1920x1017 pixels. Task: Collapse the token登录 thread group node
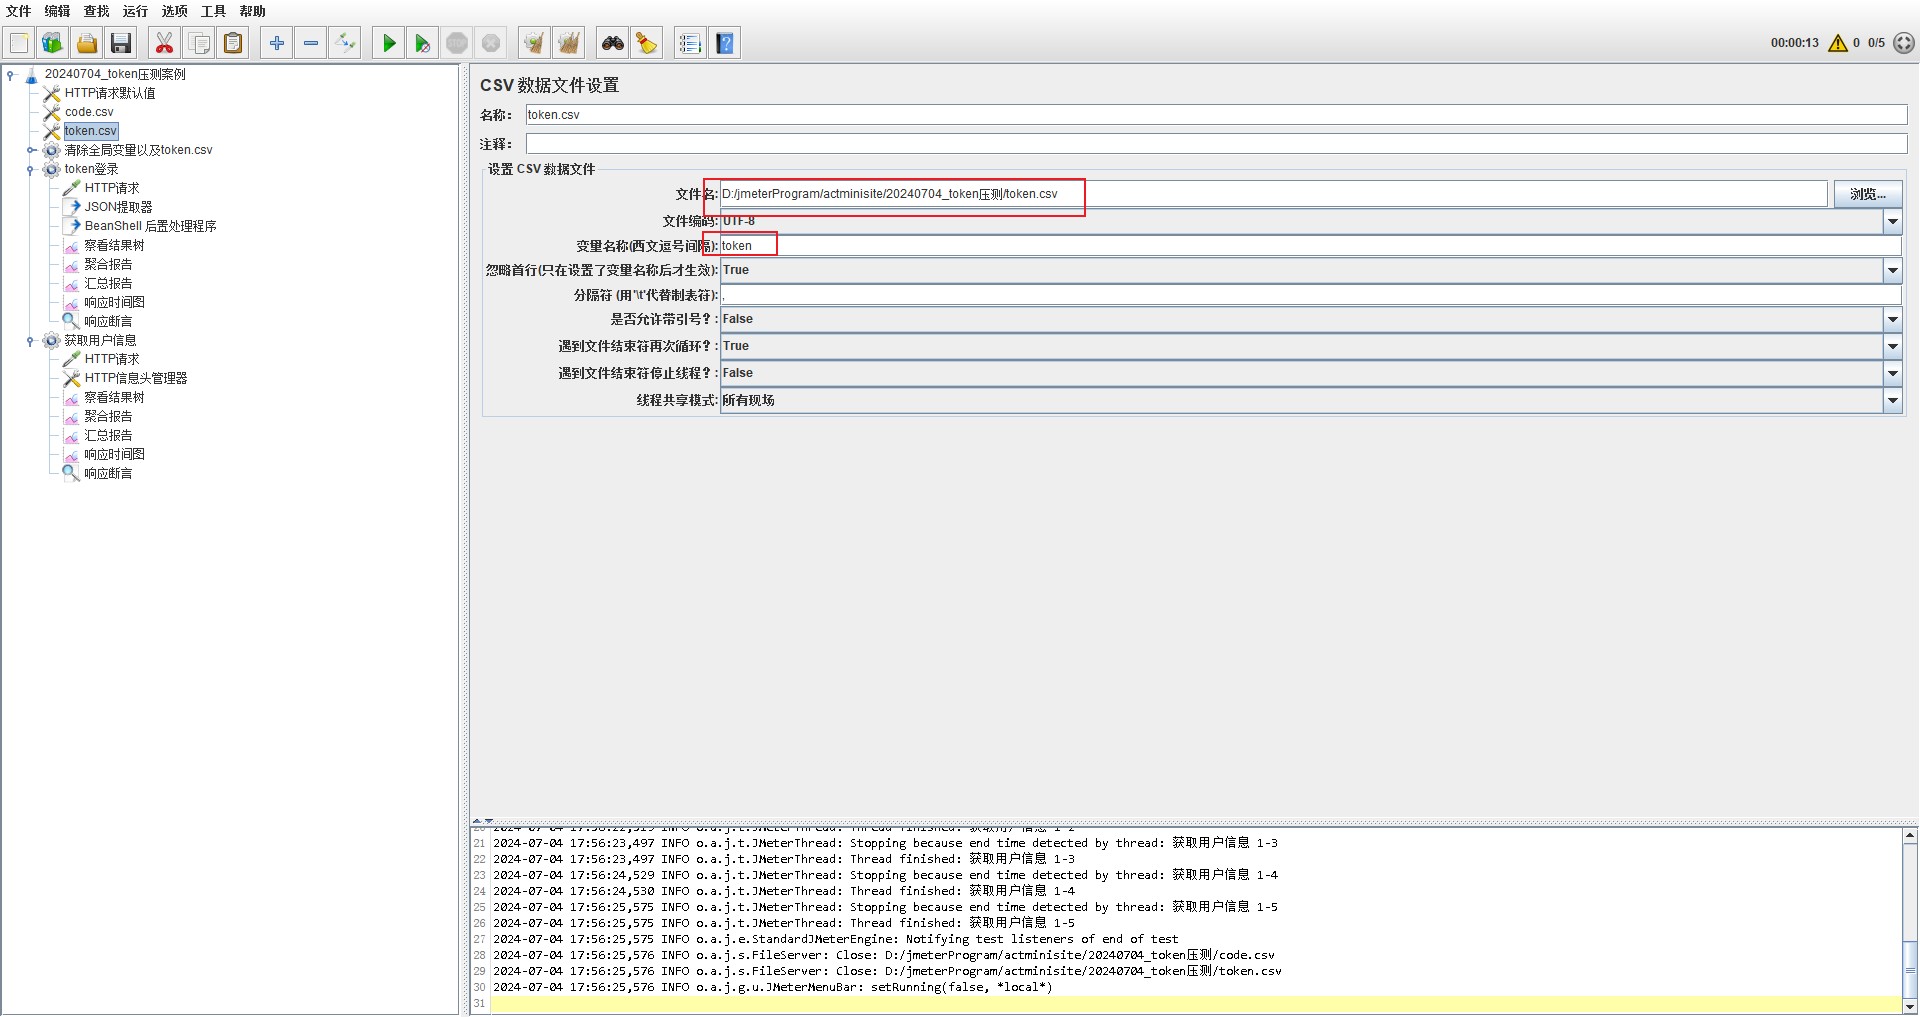[30, 170]
